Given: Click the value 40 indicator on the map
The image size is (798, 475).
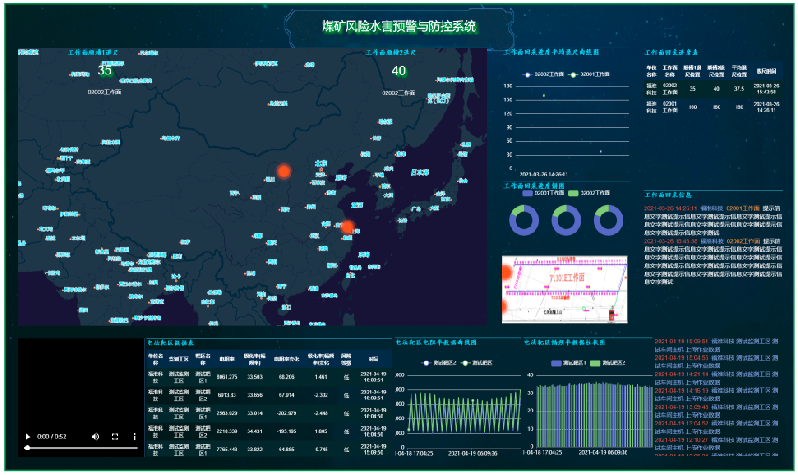Looking at the screenshot, I should (x=399, y=71).
